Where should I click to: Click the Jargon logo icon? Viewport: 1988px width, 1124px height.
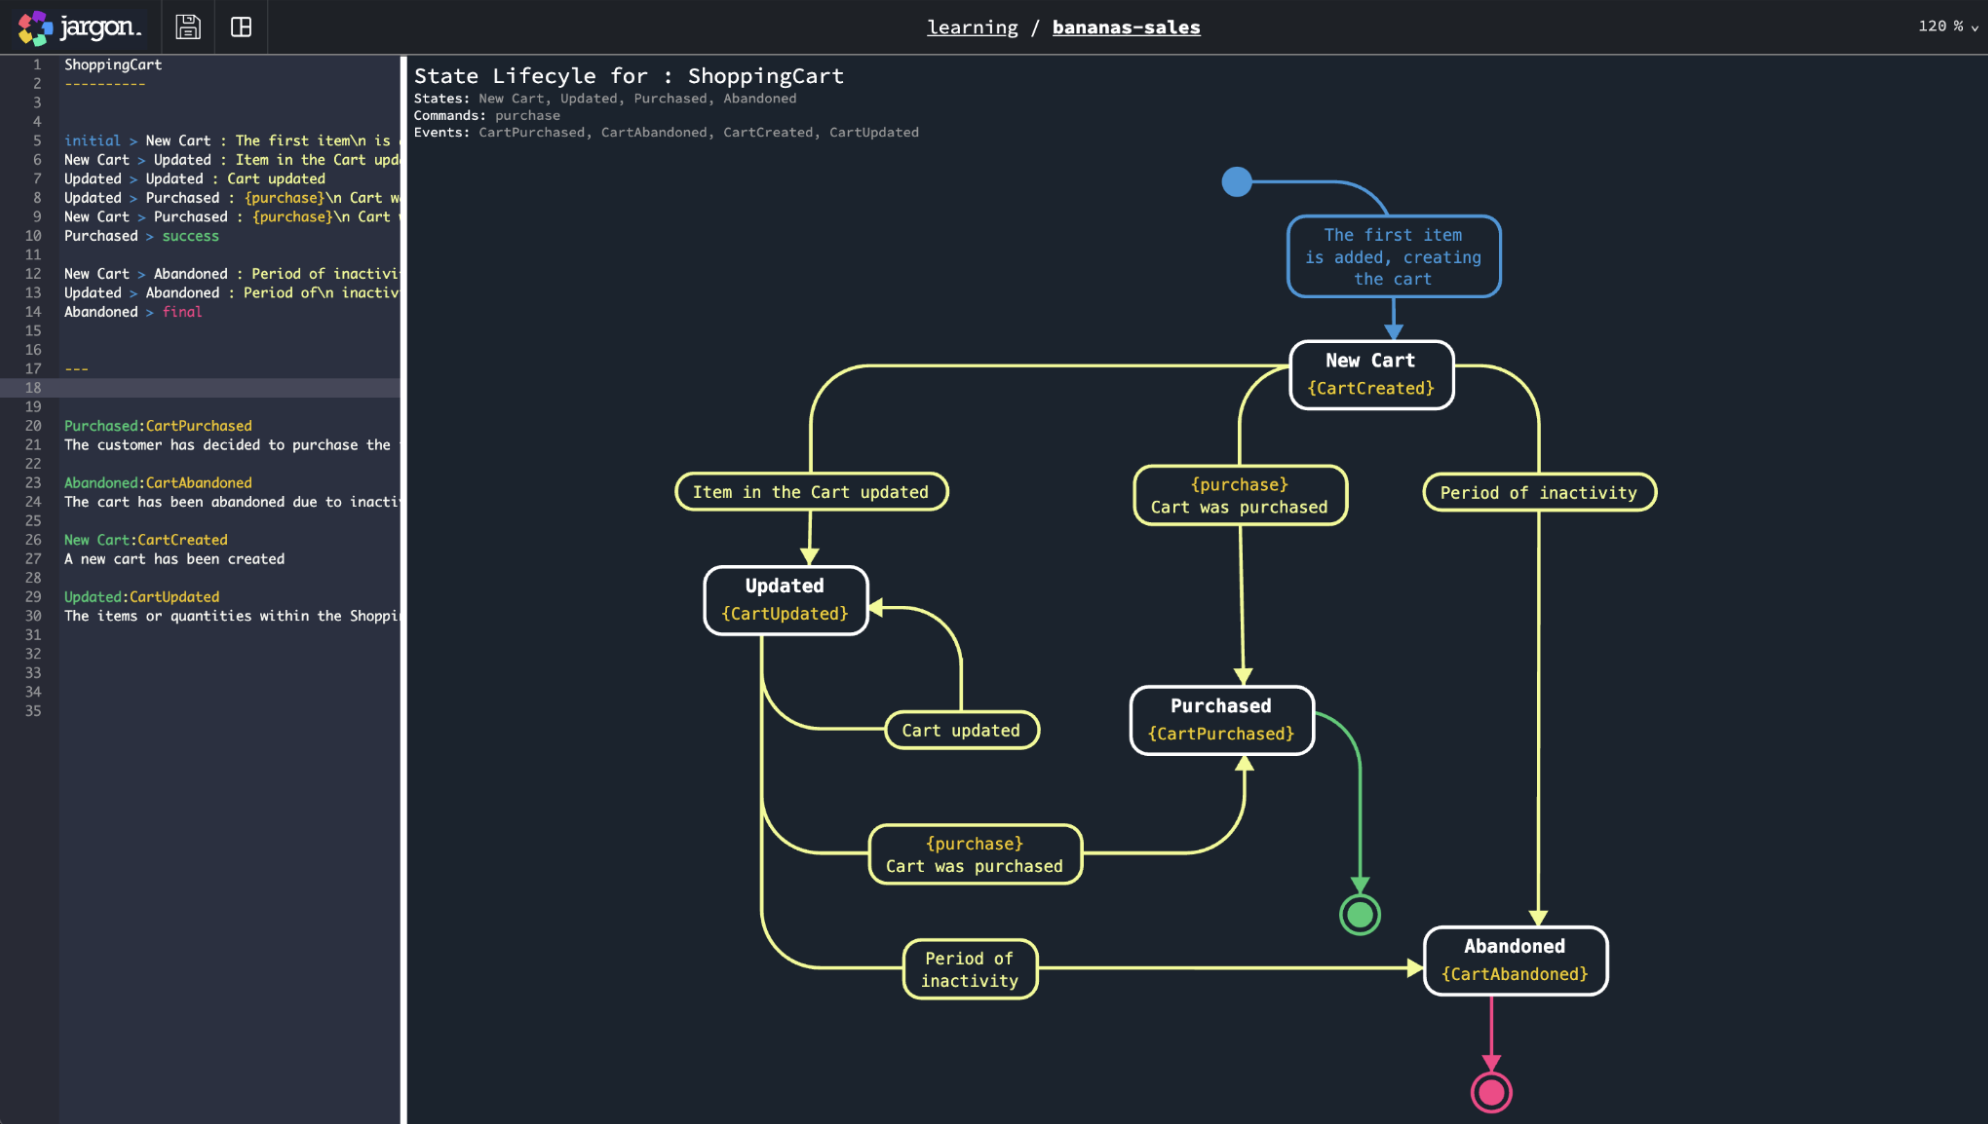(x=32, y=27)
